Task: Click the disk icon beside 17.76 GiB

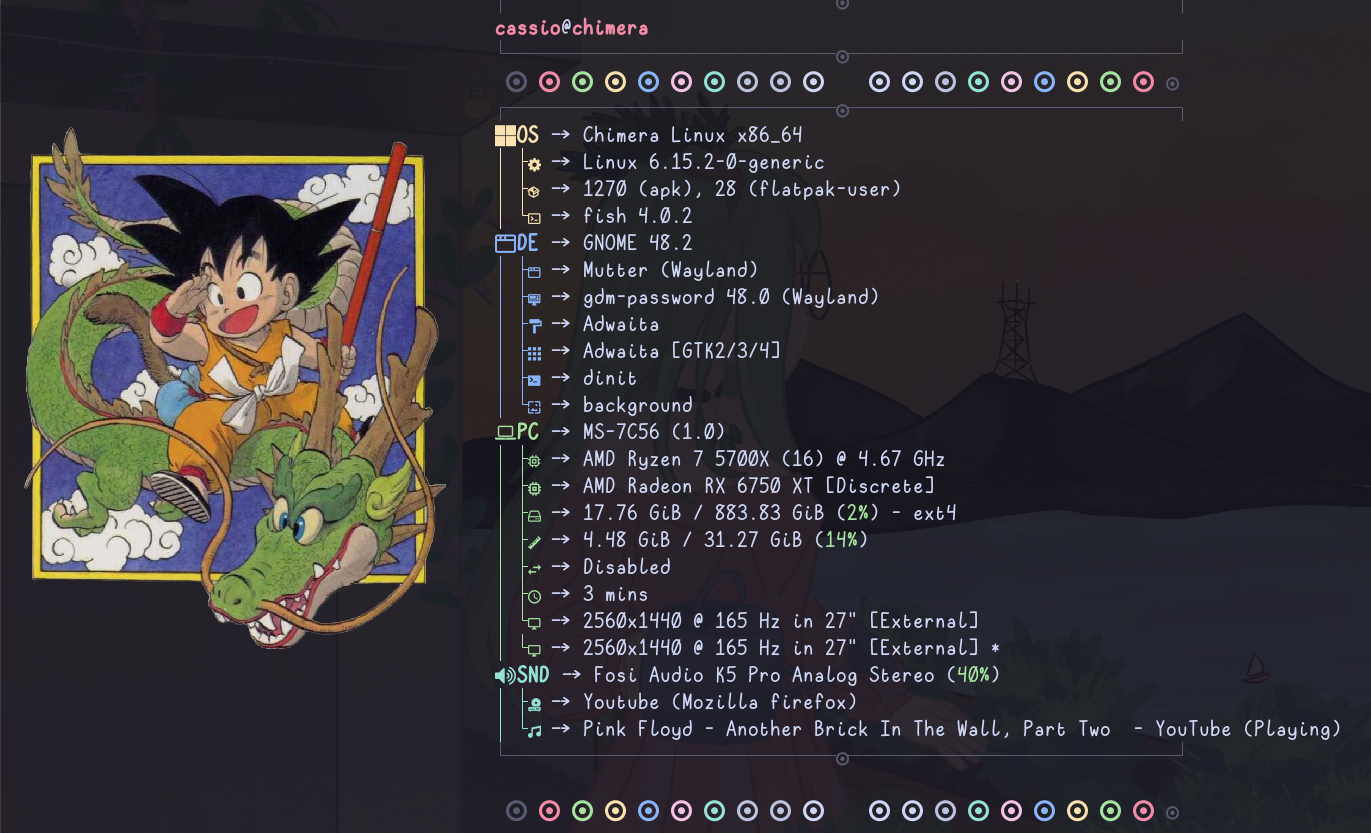Action: (x=534, y=514)
